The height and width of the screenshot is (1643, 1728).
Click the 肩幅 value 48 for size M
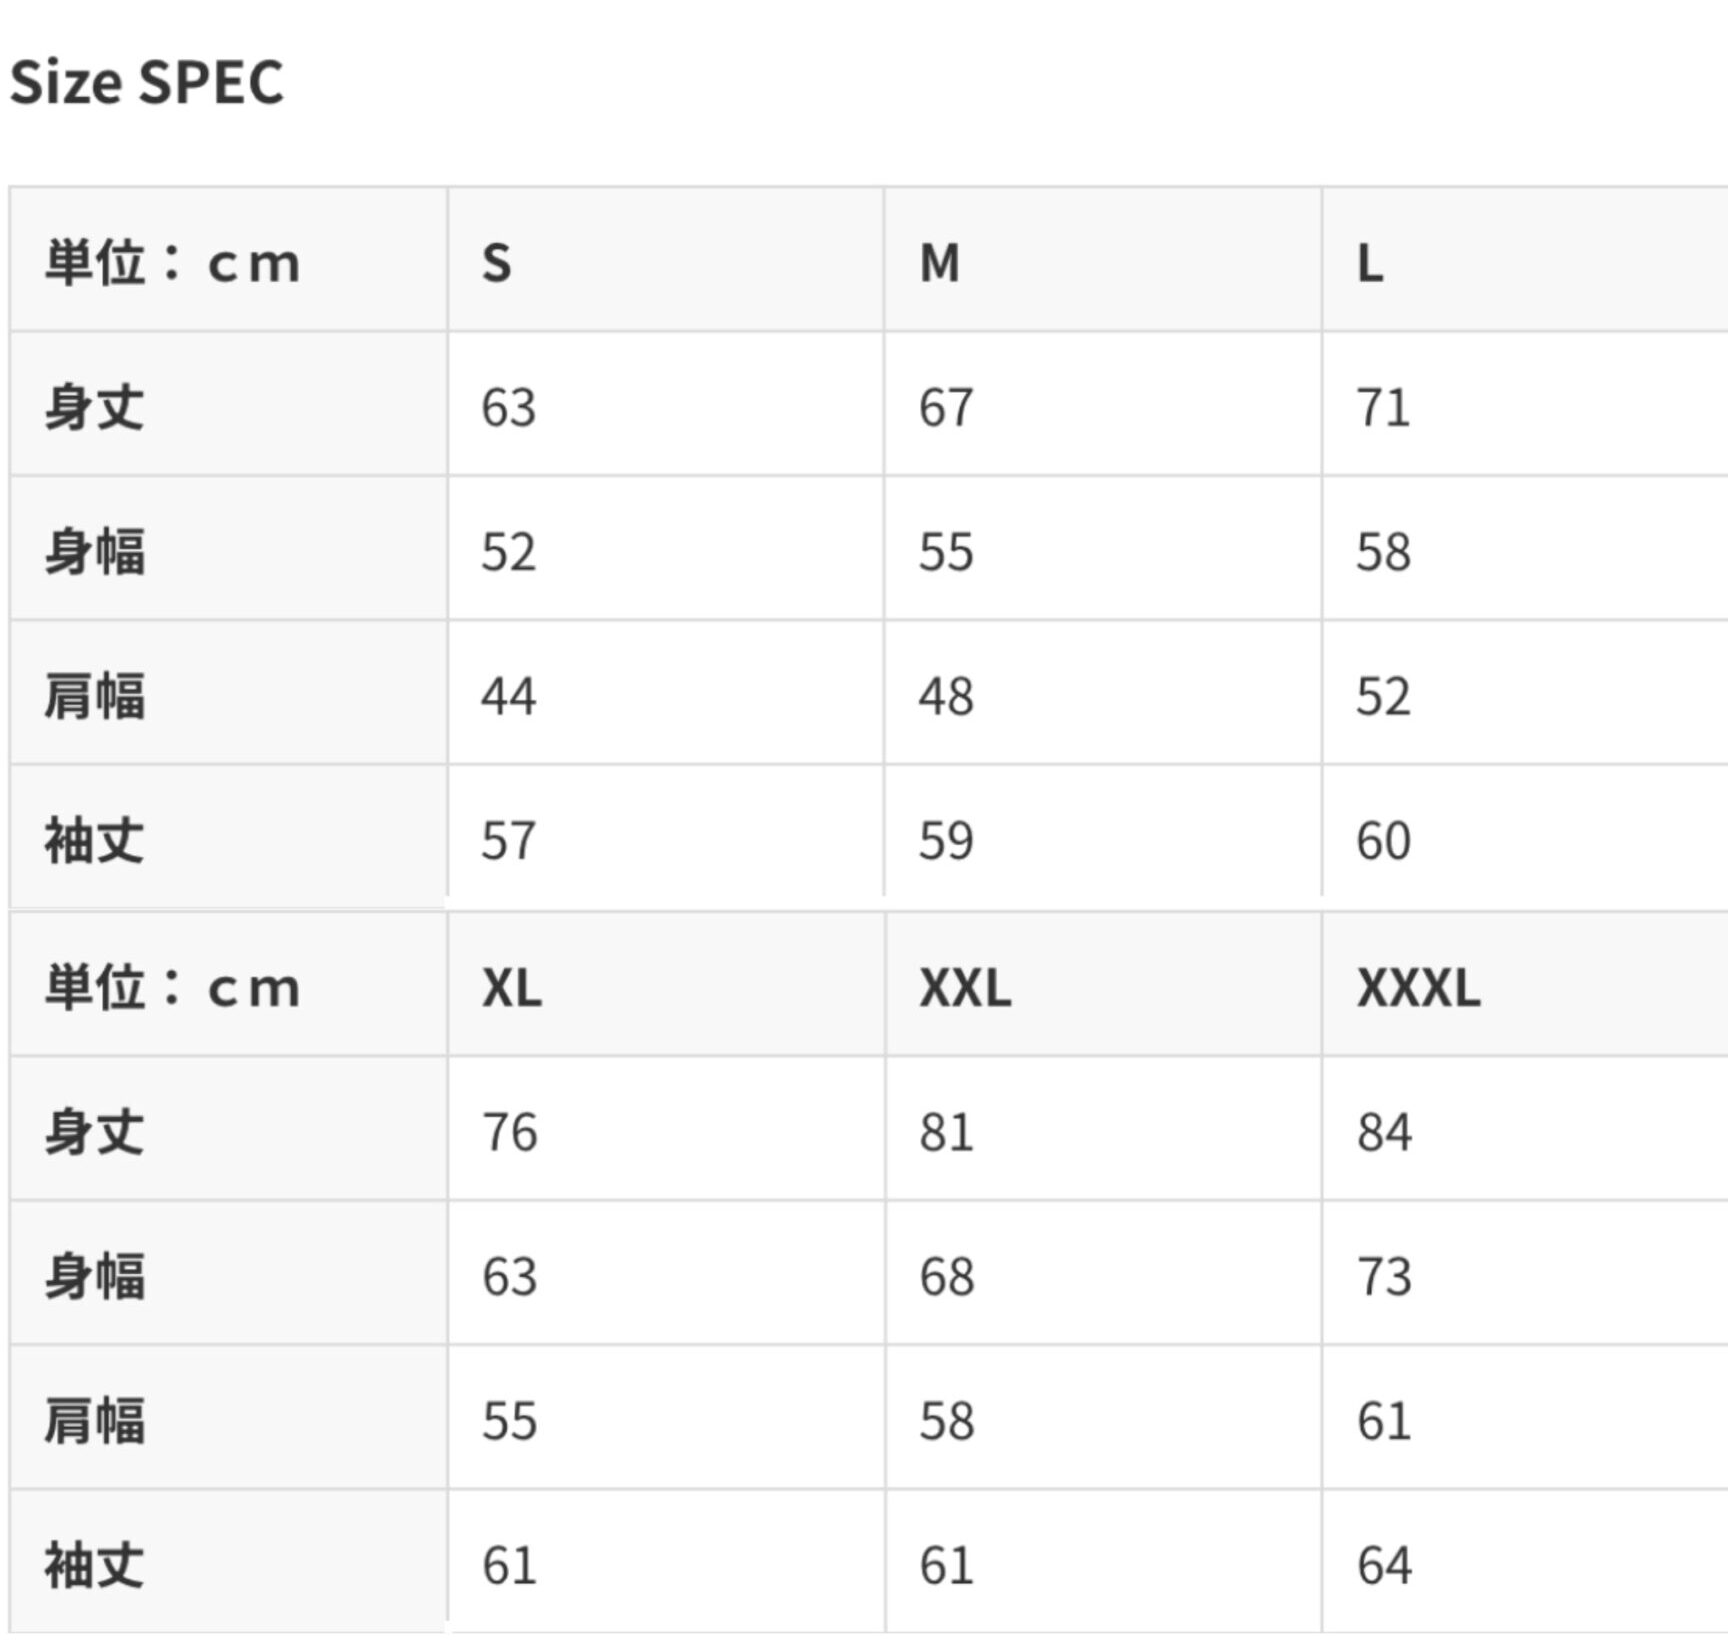tap(946, 696)
